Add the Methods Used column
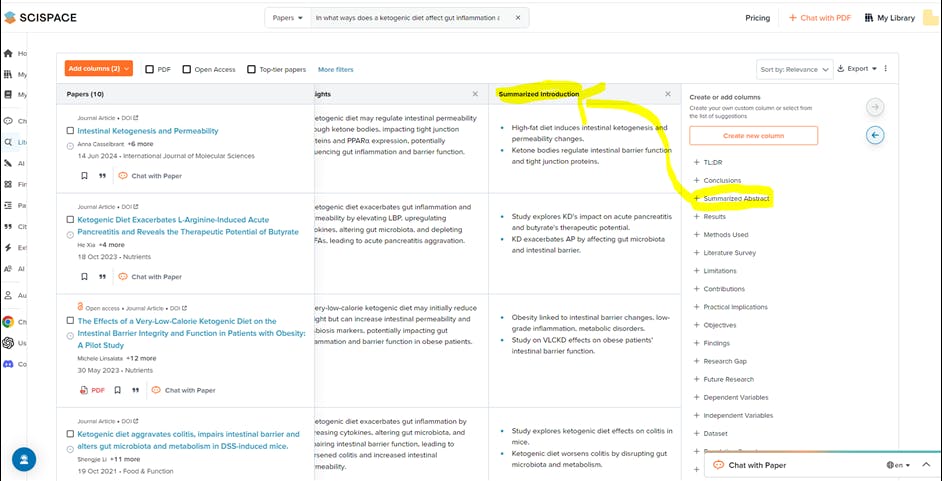This screenshot has height=481, width=942. (720, 234)
